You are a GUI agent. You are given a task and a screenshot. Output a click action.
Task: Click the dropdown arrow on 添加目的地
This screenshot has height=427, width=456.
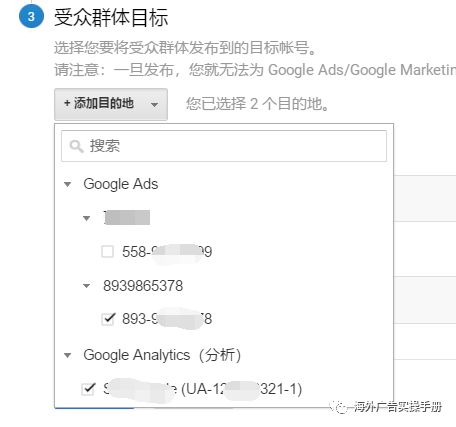click(x=154, y=105)
